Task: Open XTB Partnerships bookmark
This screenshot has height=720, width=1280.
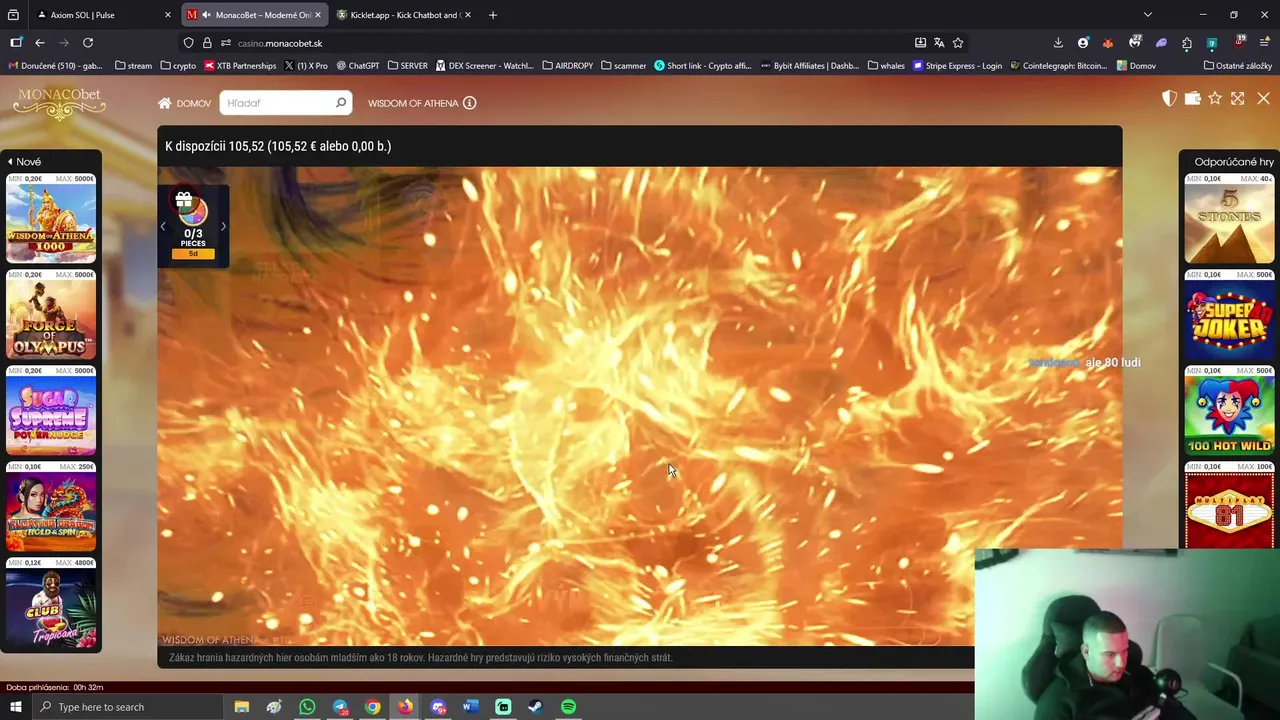Action: (240, 66)
